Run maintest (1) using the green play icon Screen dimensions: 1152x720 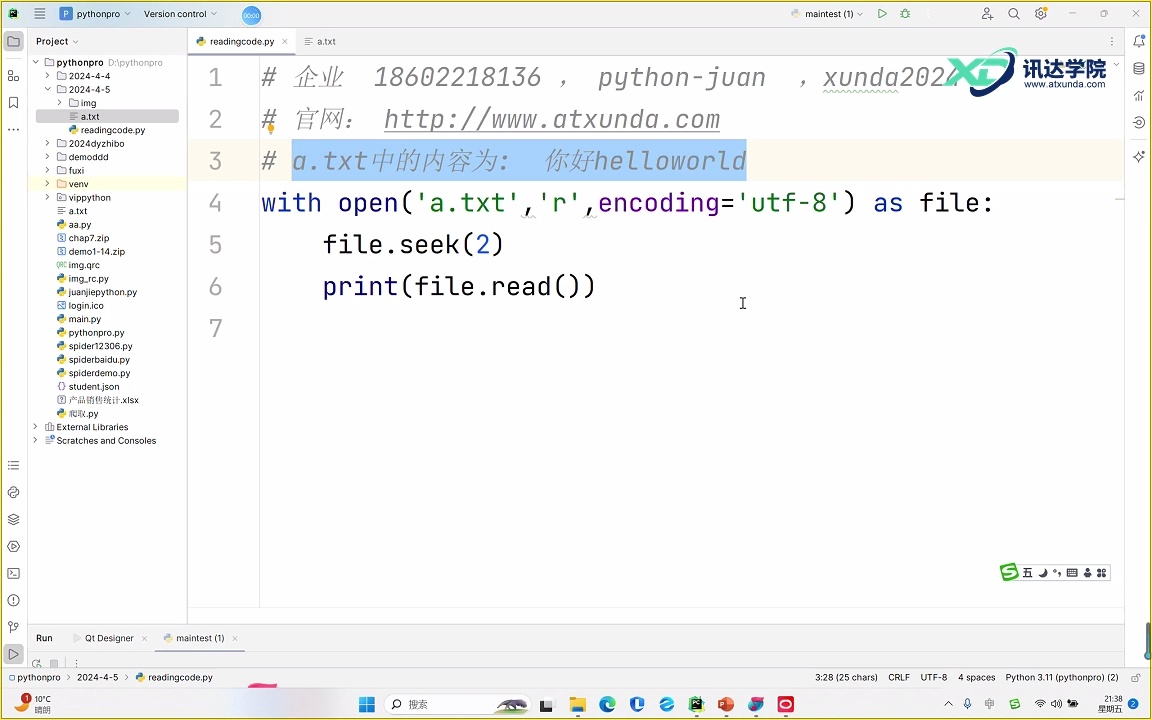tap(882, 14)
